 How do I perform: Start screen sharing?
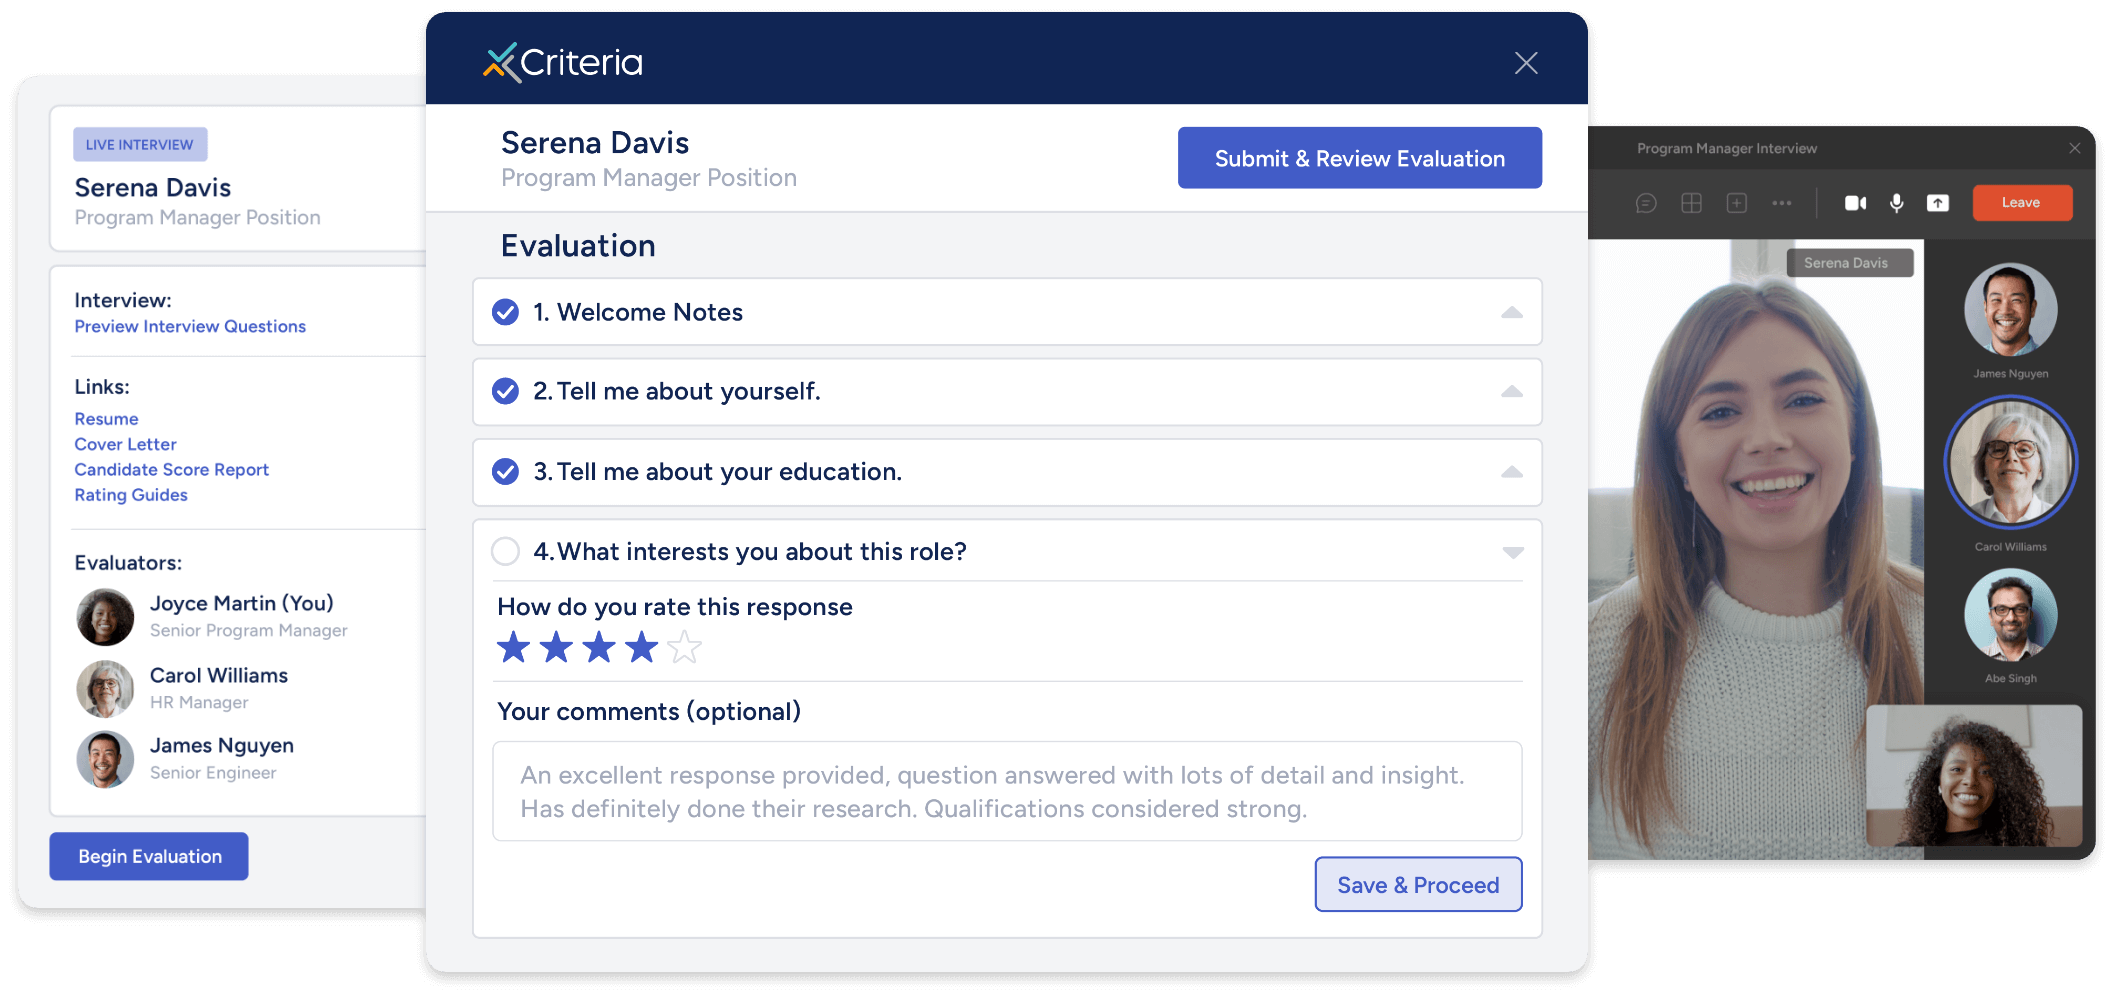click(1938, 204)
